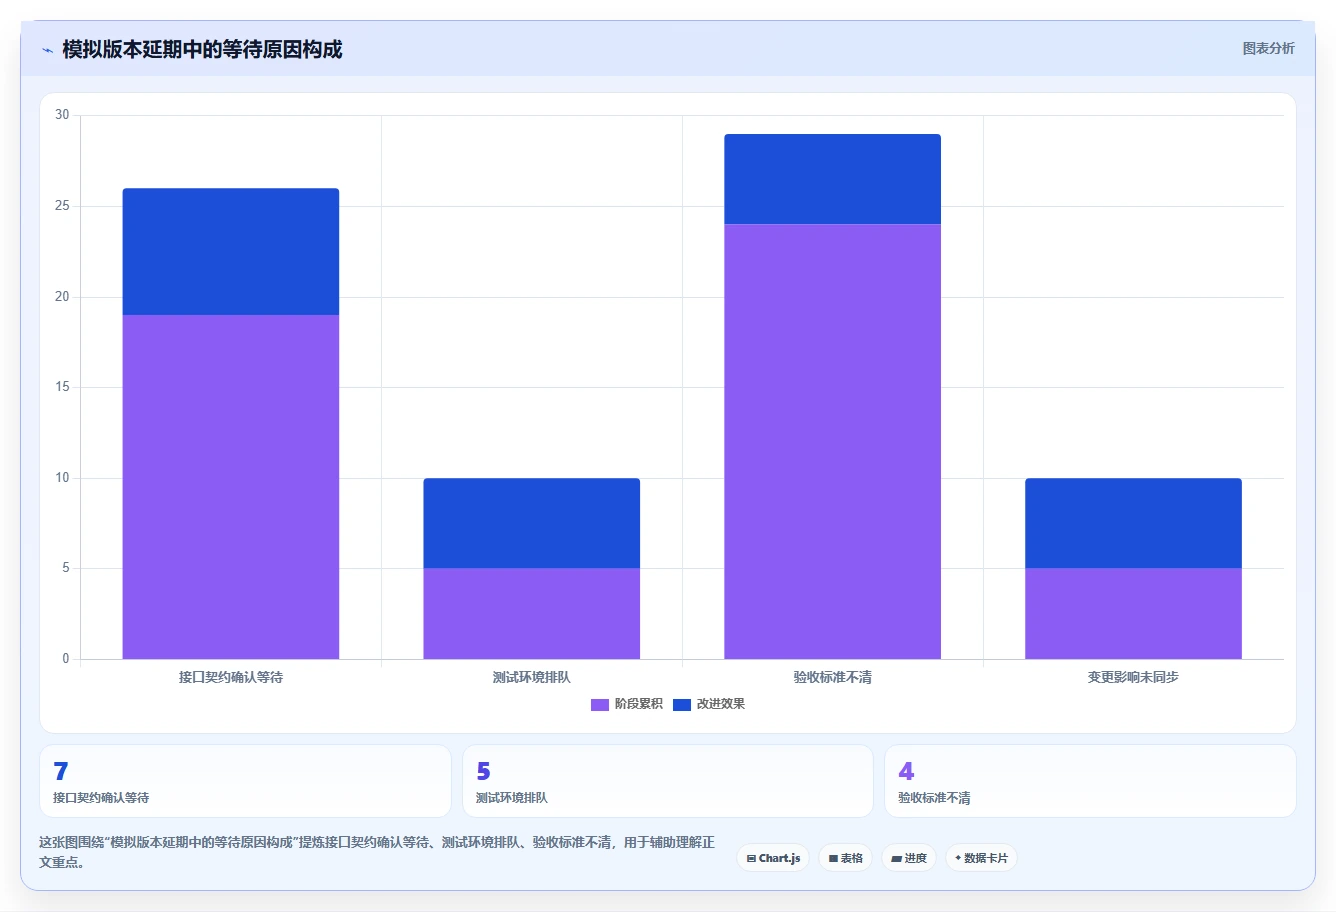Click the blue bar segment for 验收标准不清
The height and width of the screenshot is (912, 1336).
point(833,179)
